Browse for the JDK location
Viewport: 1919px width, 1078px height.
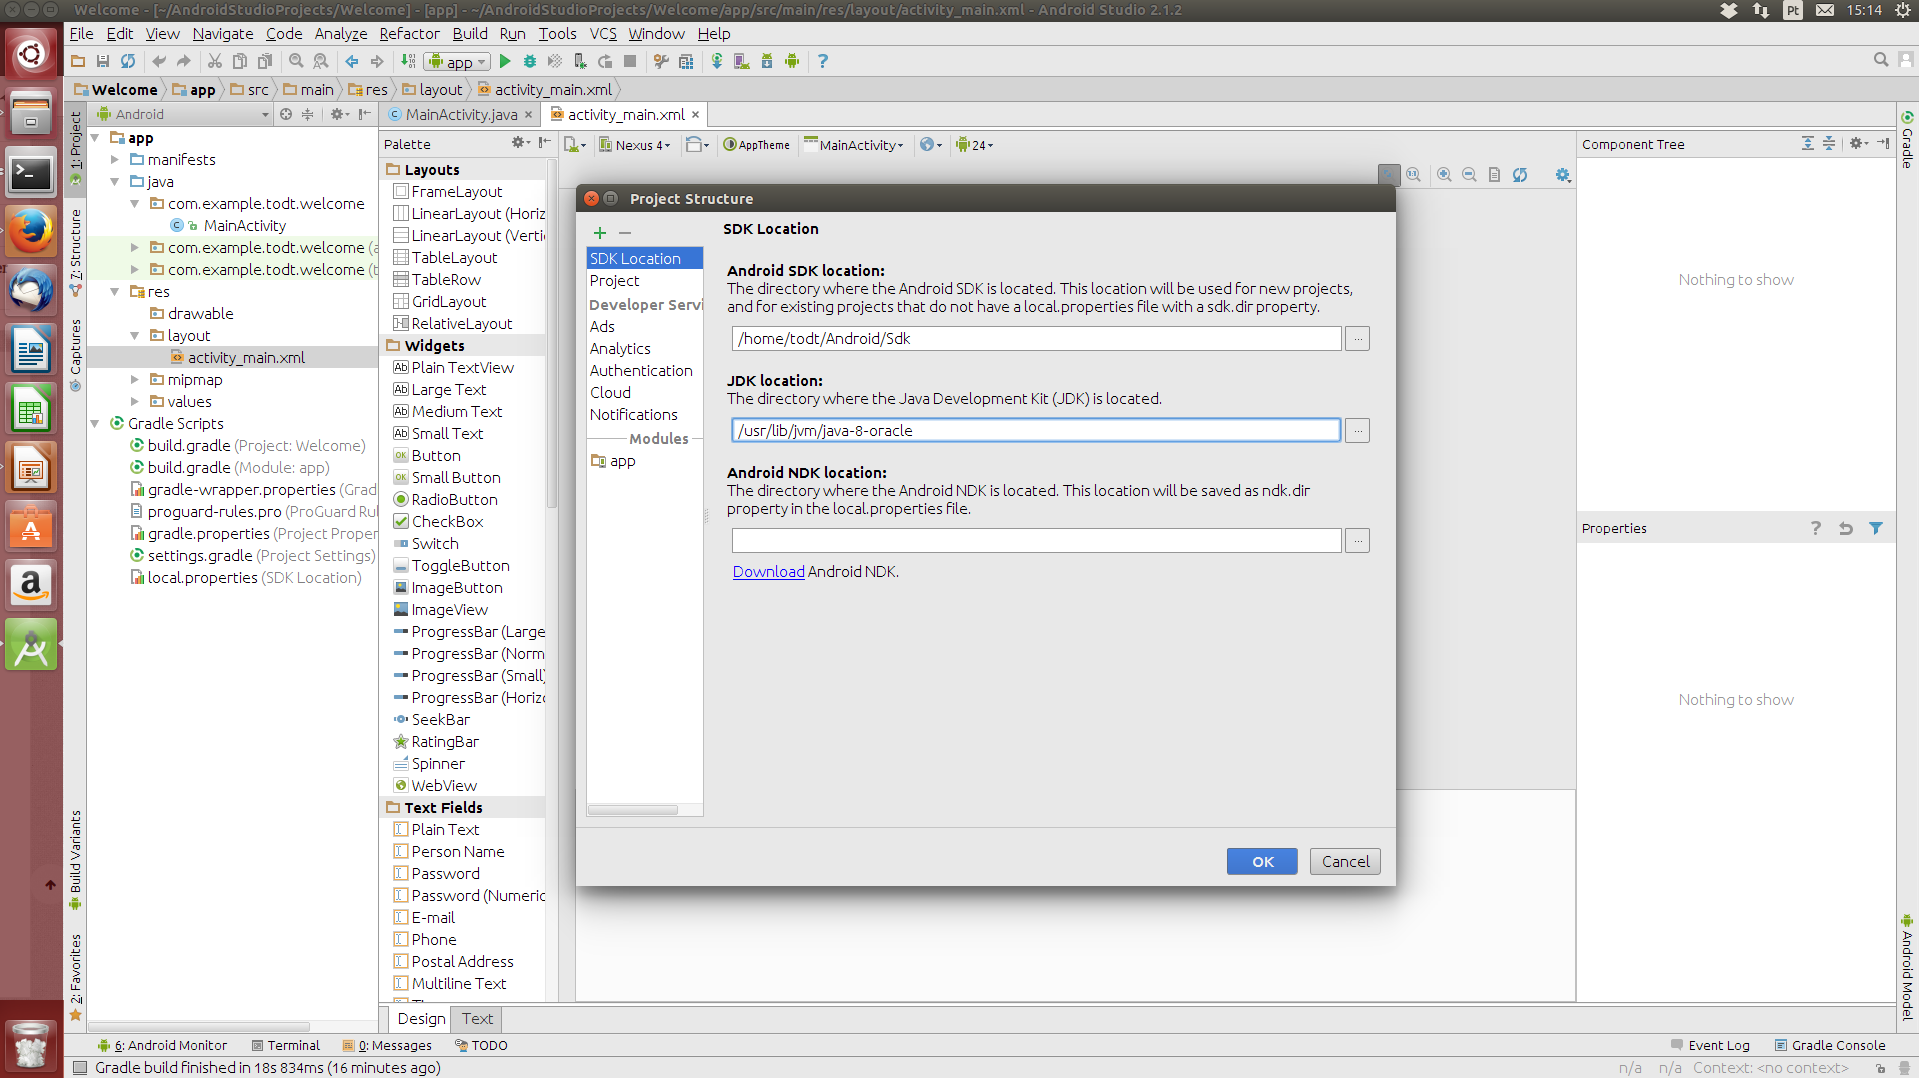point(1357,430)
